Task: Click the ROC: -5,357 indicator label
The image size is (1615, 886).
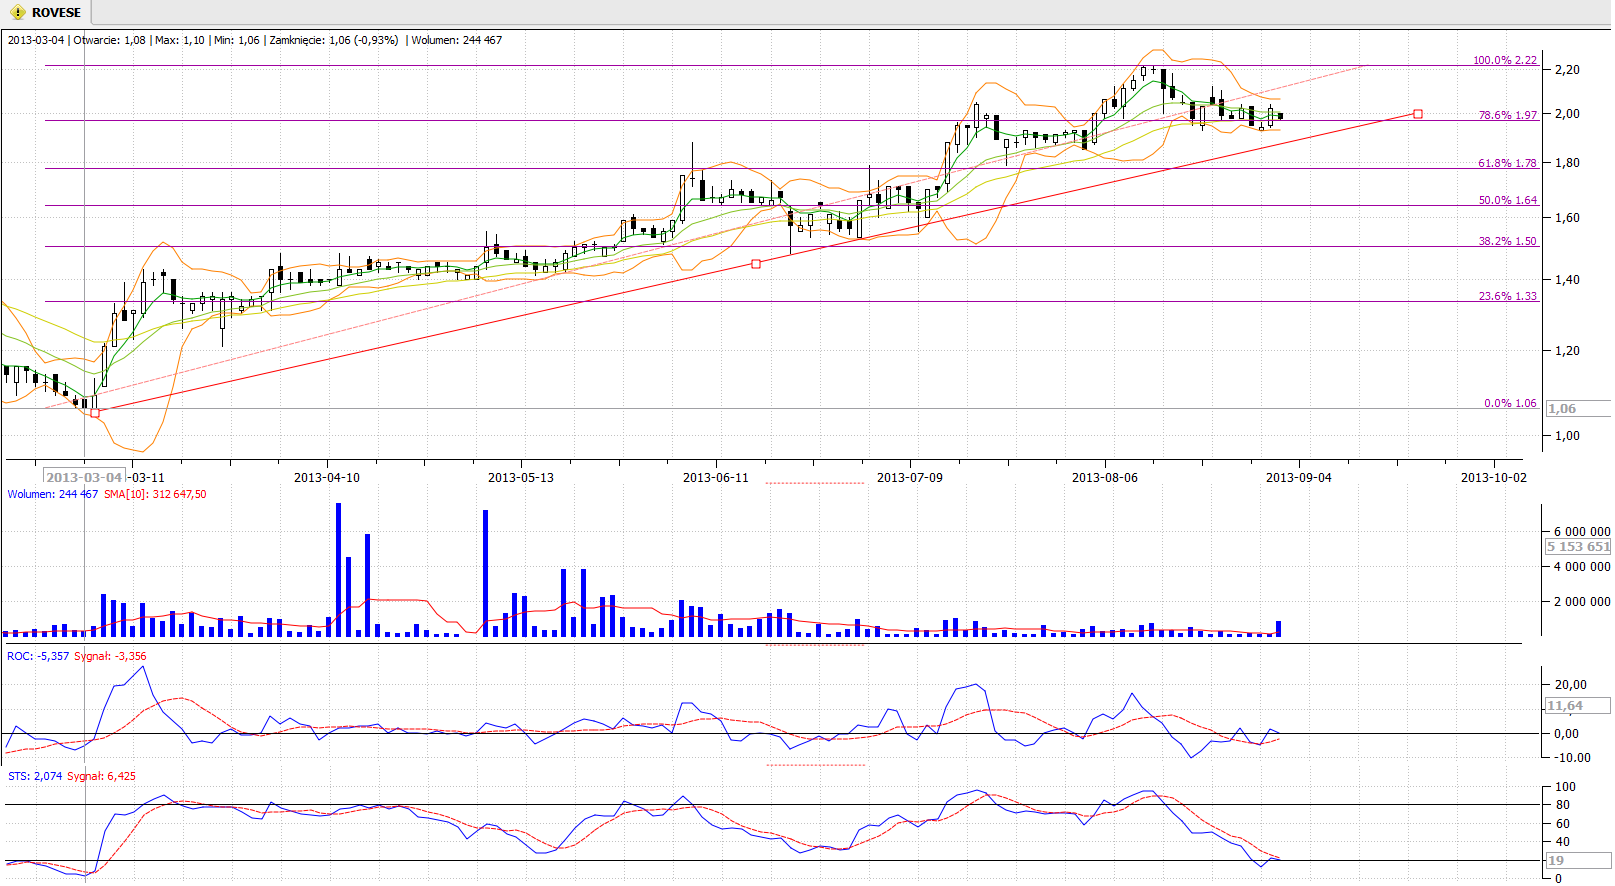Action: click(x=38, y=656)
